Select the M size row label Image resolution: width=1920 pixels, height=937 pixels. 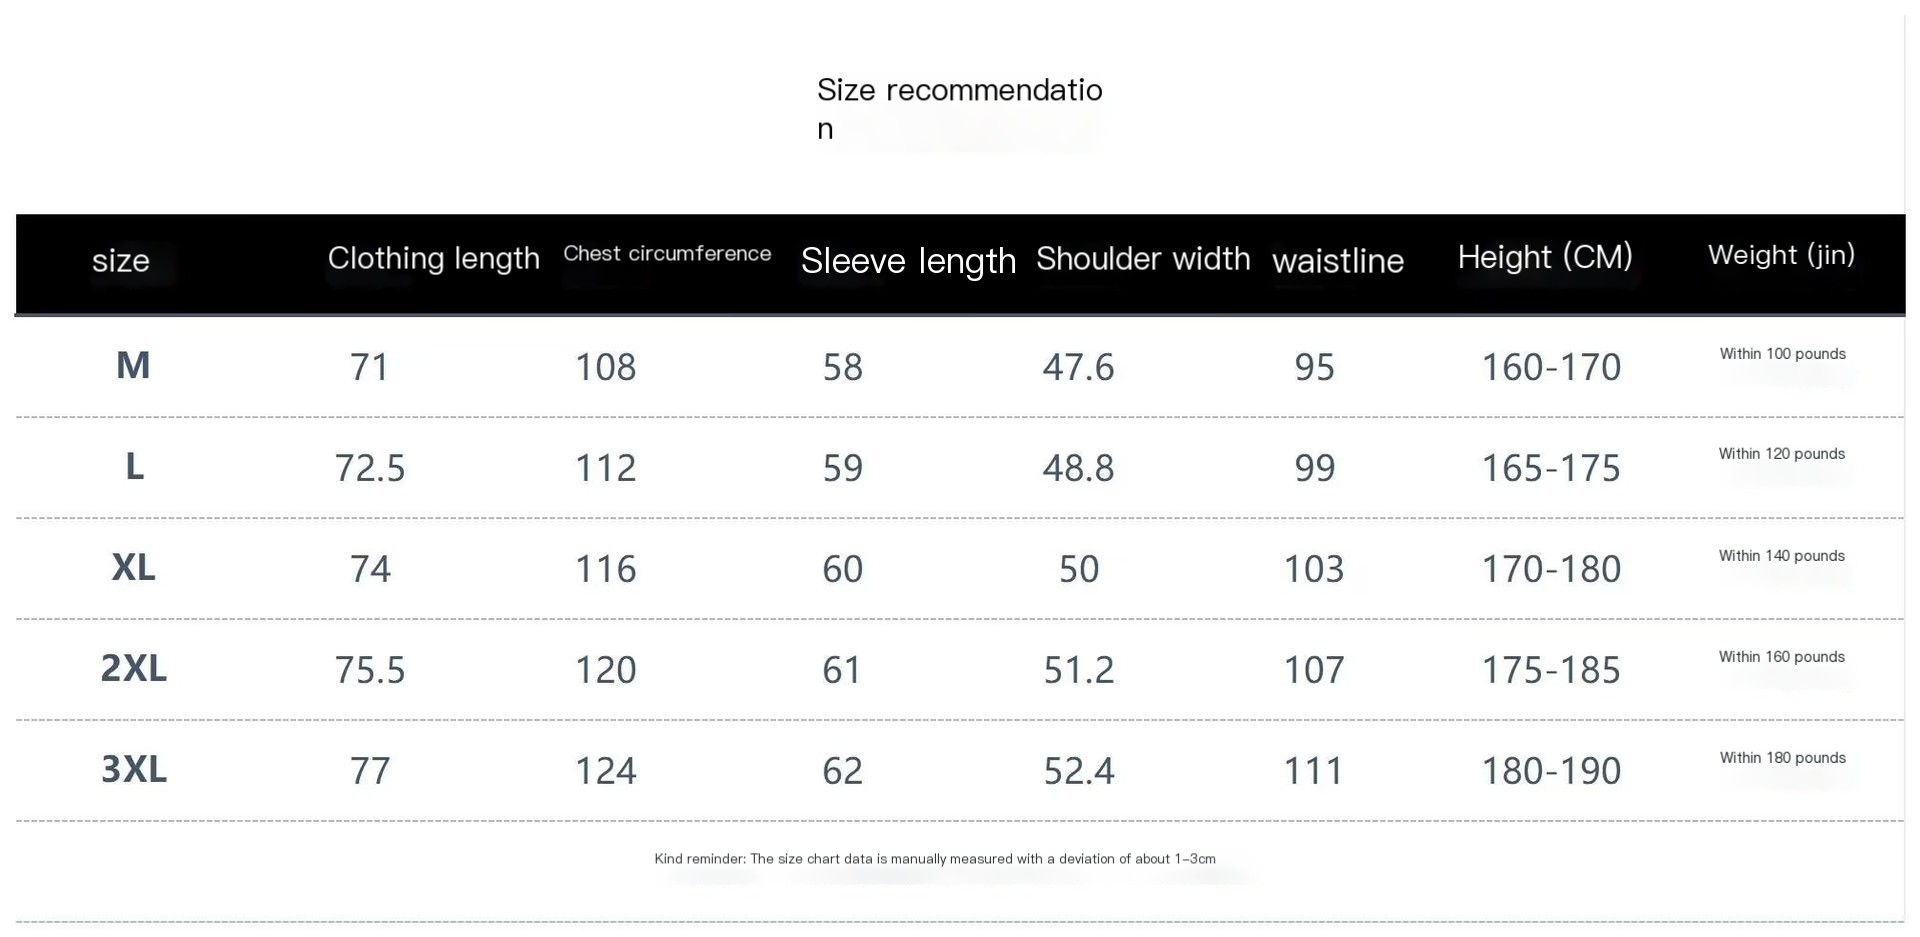pos(133,366)
